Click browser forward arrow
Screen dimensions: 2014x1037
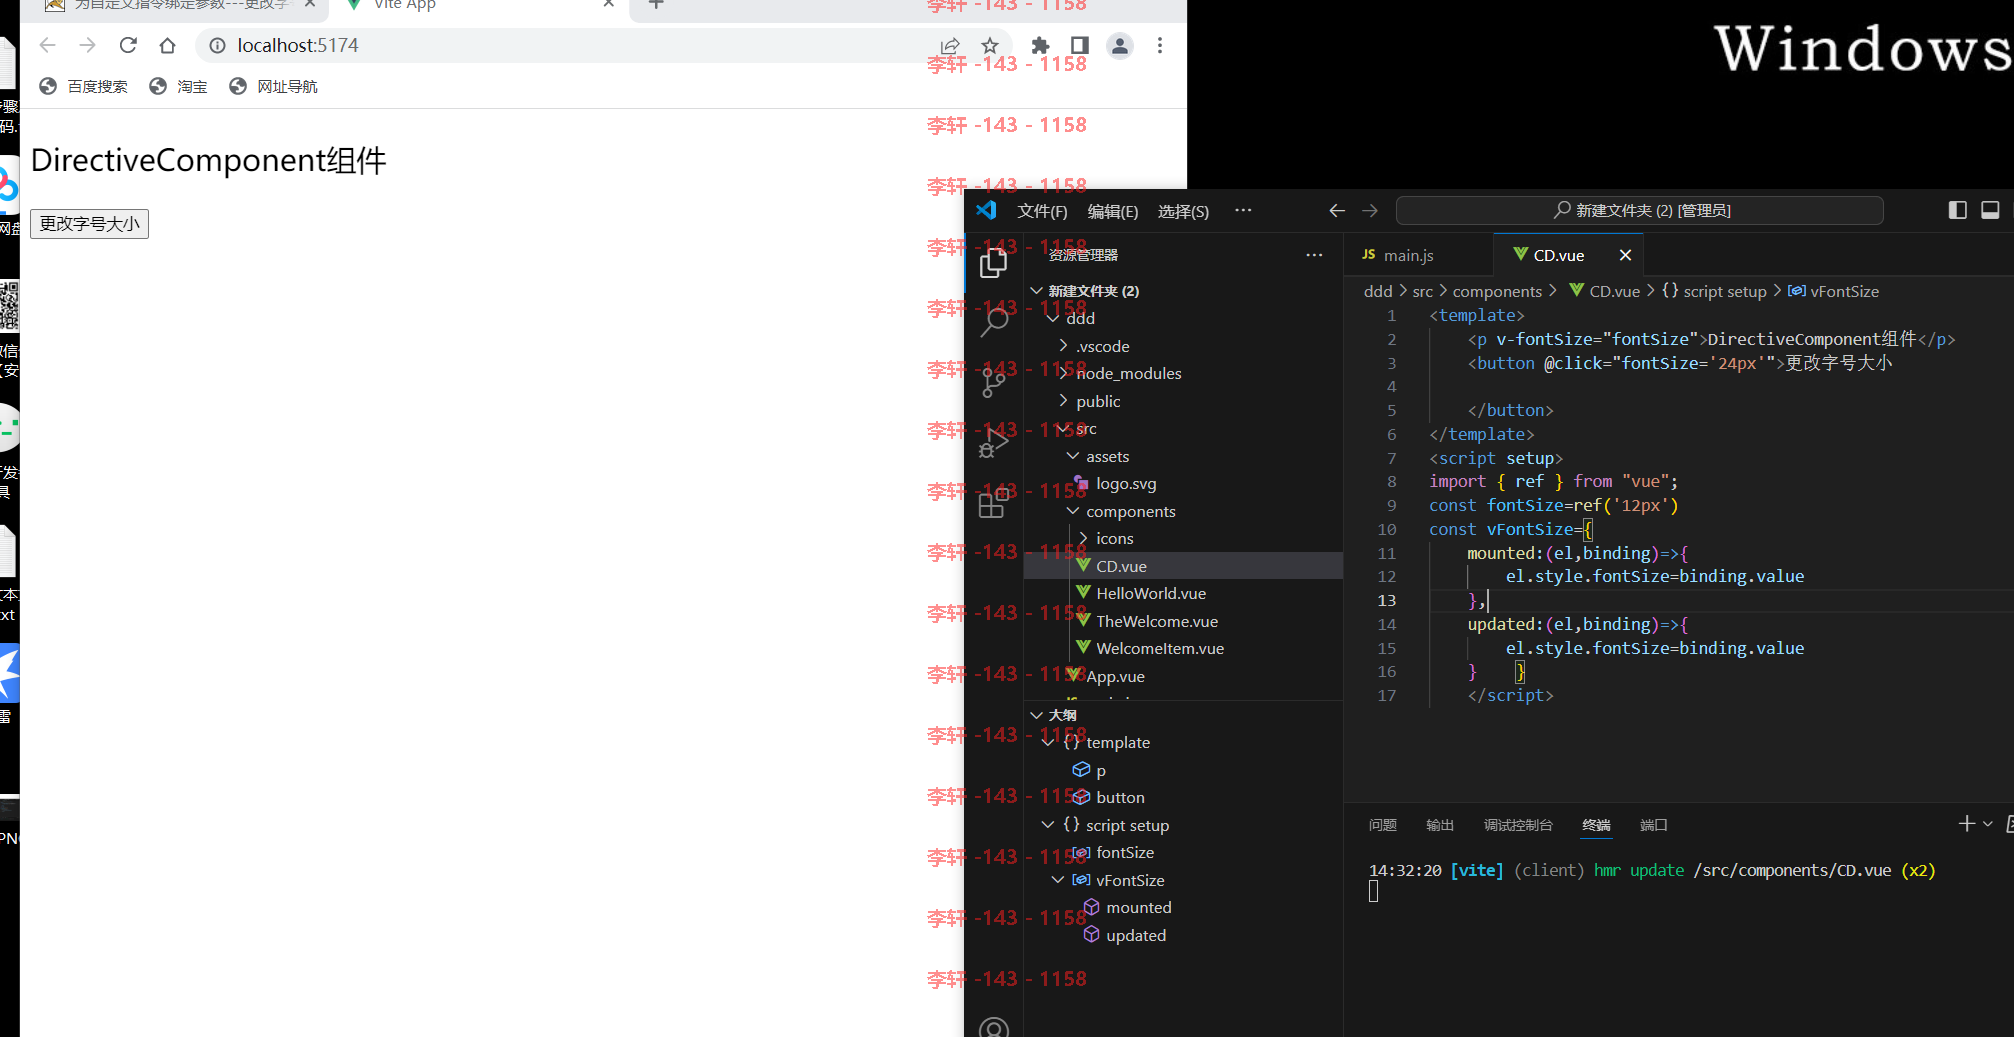tap(87, 45)
